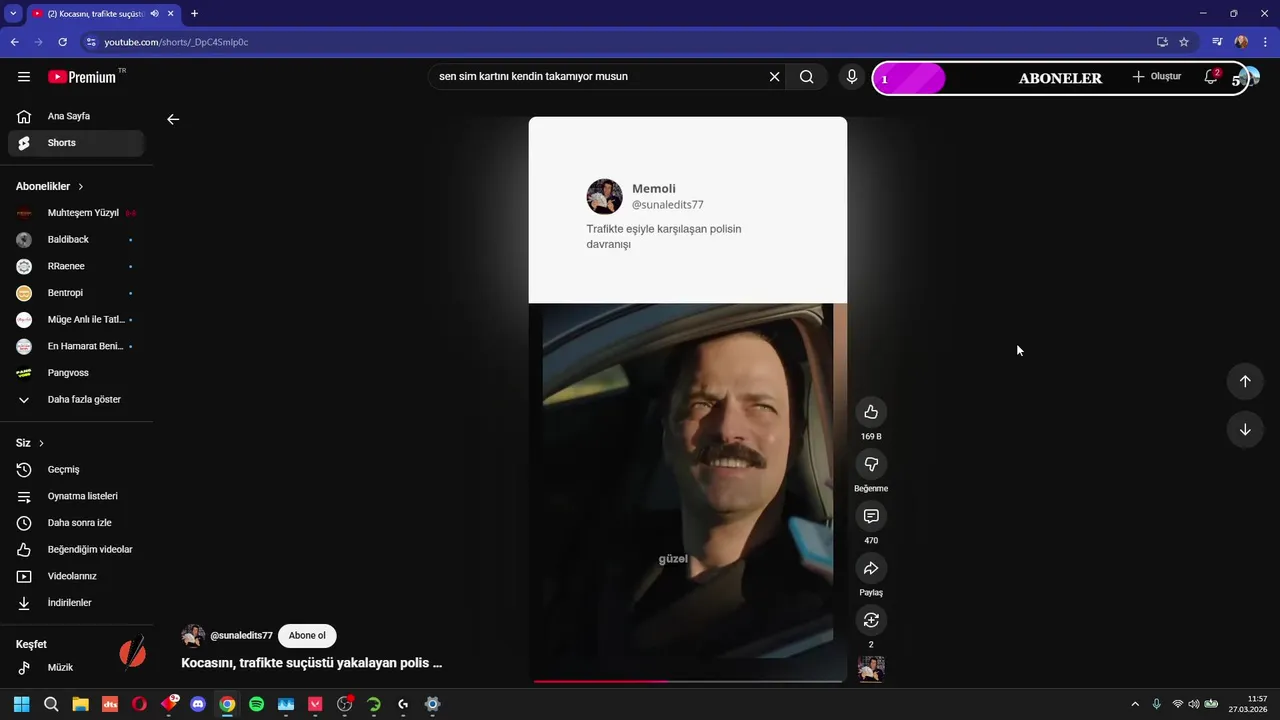This screenshot has width=1280, height=720.
Task: Expand Daha fazla göster subscriptions
Action: (76, 399)
